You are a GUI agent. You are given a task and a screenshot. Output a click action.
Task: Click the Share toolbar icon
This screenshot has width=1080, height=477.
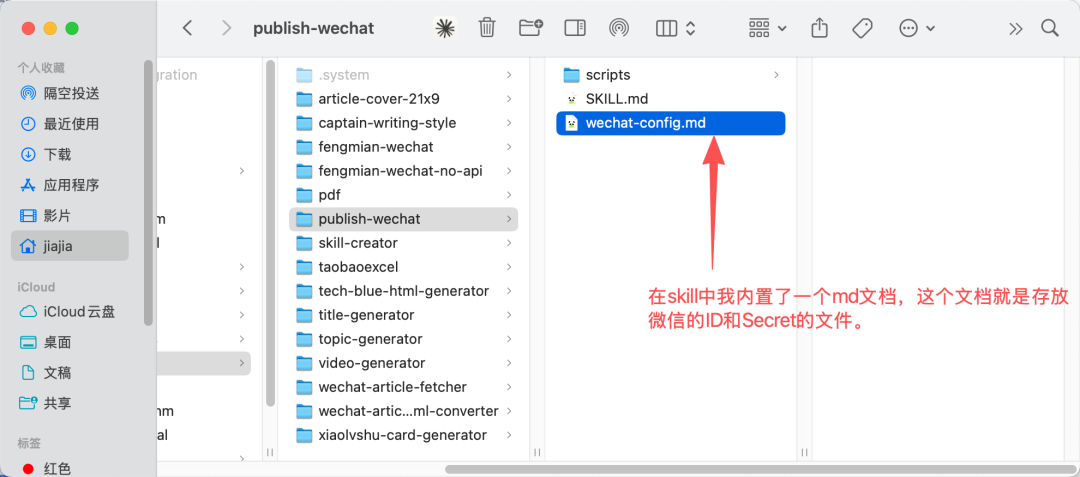818,28
